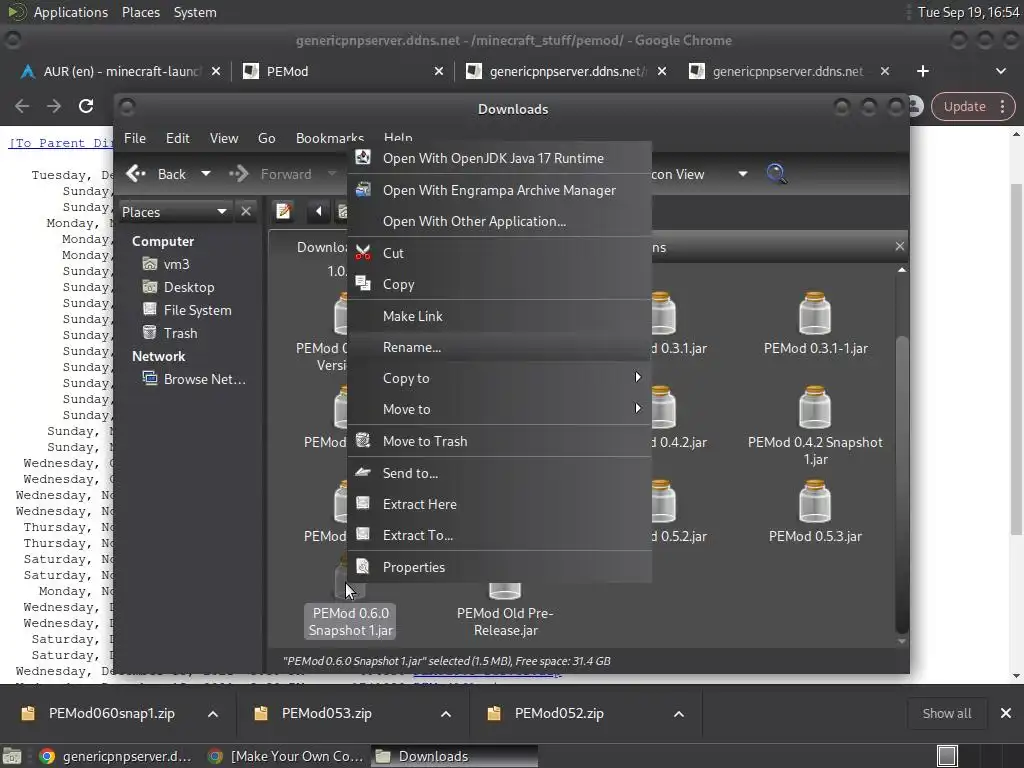The image size is (1024, 768).
Task: Expand PEMod052.zip download options
Action: tap(679, 714)
